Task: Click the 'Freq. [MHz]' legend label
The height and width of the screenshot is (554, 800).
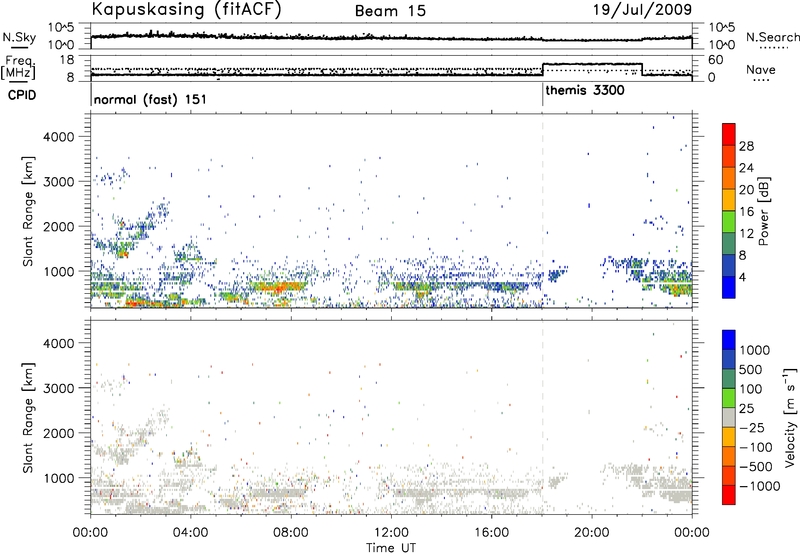Action: [19, 68]
